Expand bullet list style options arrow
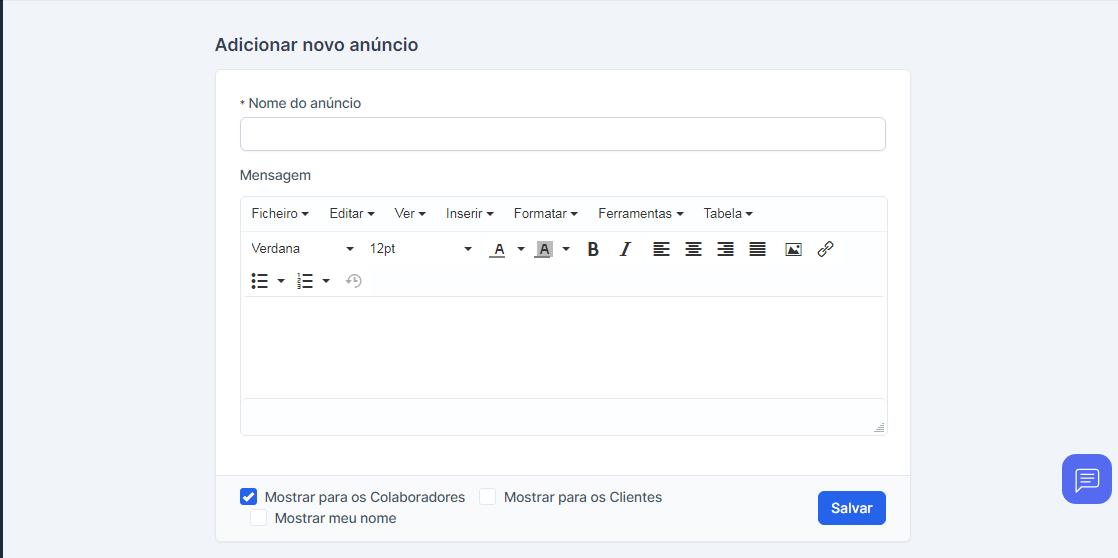The width and height of the screenshot is (1118, 558). tap(281, 282)
